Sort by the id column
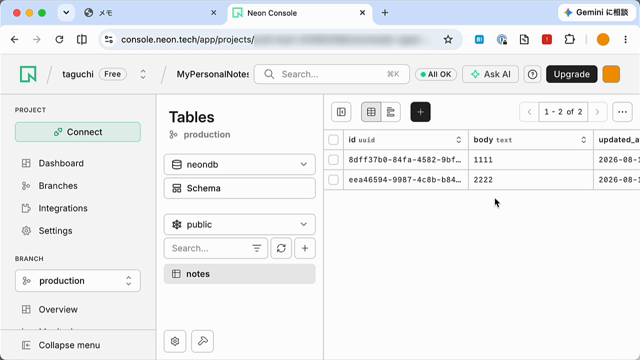The width and height of the screenshot is (640, 360). coord(458,140)
